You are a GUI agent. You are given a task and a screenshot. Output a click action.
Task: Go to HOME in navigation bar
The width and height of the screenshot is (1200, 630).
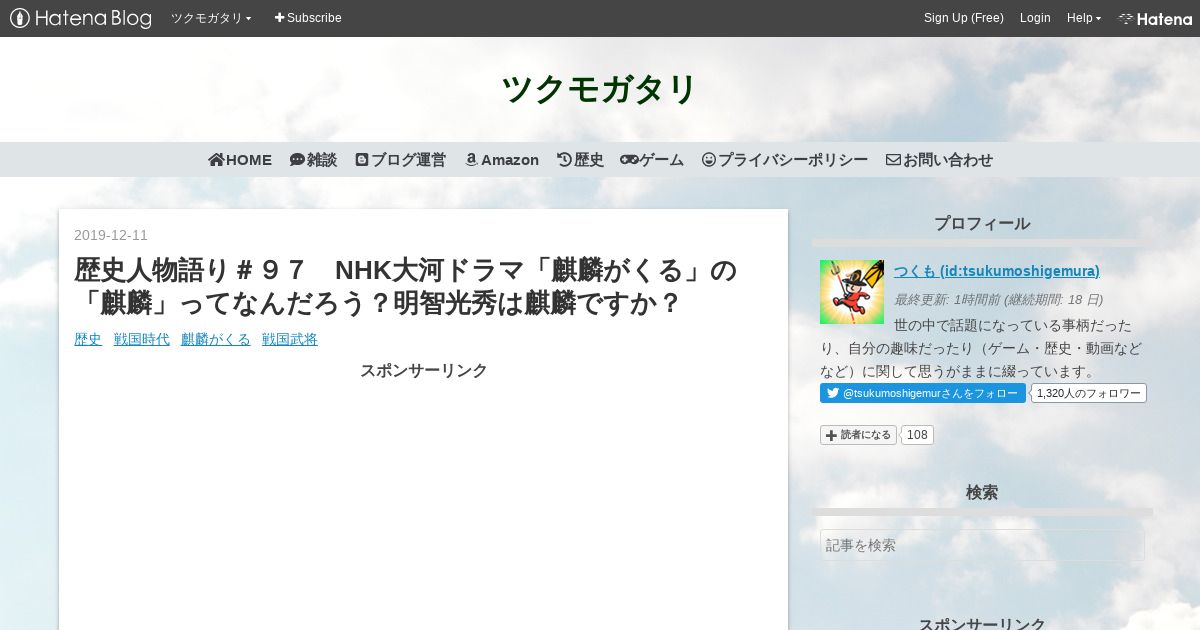tap(240, 160)
